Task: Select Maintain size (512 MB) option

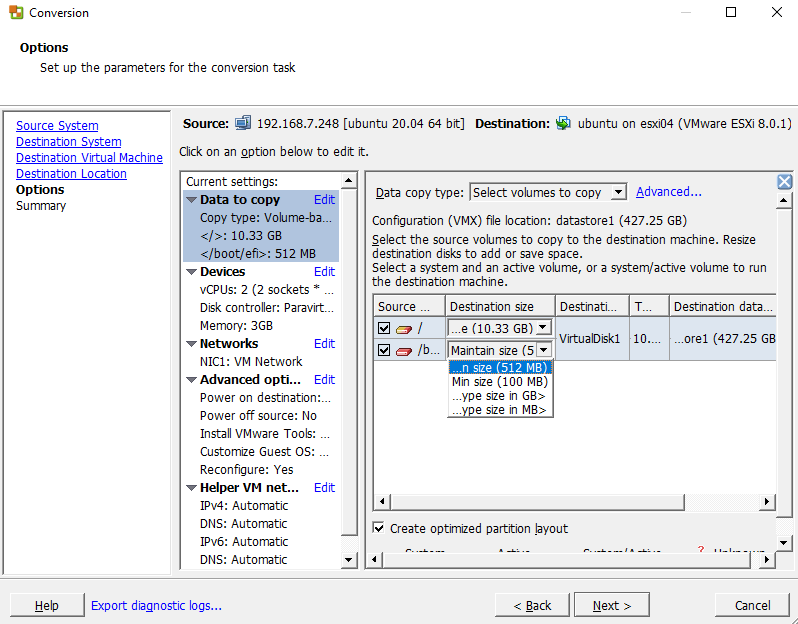Action: click(x=500, y=367)
